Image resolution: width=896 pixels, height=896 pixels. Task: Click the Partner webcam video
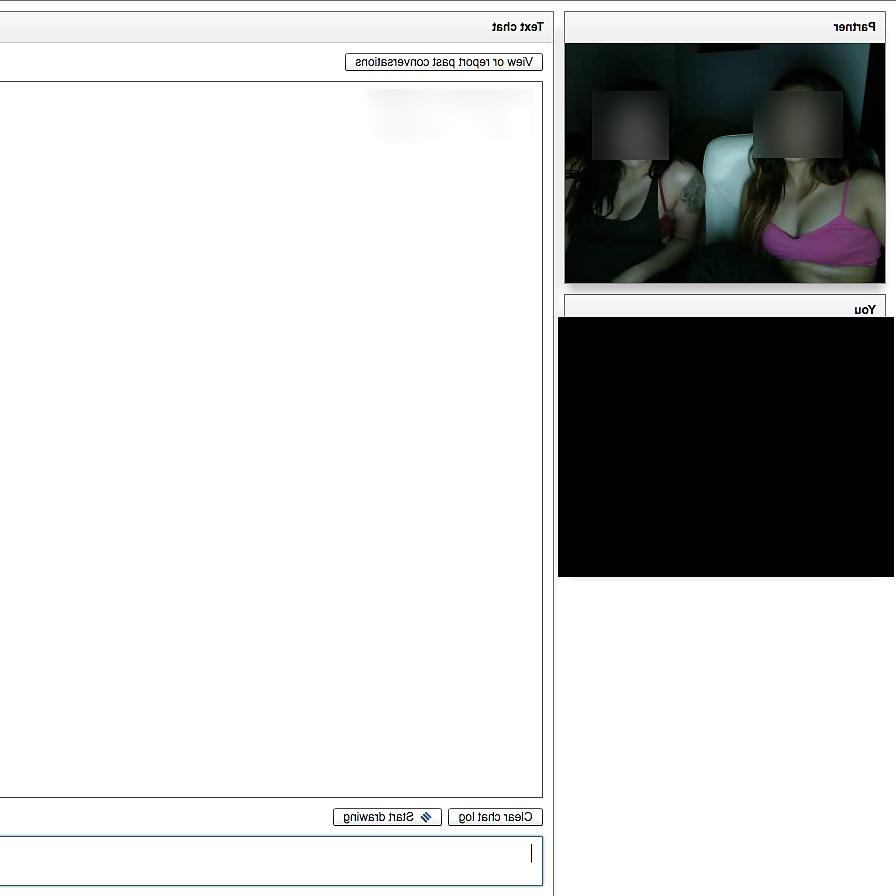click(x=725, y=163)
